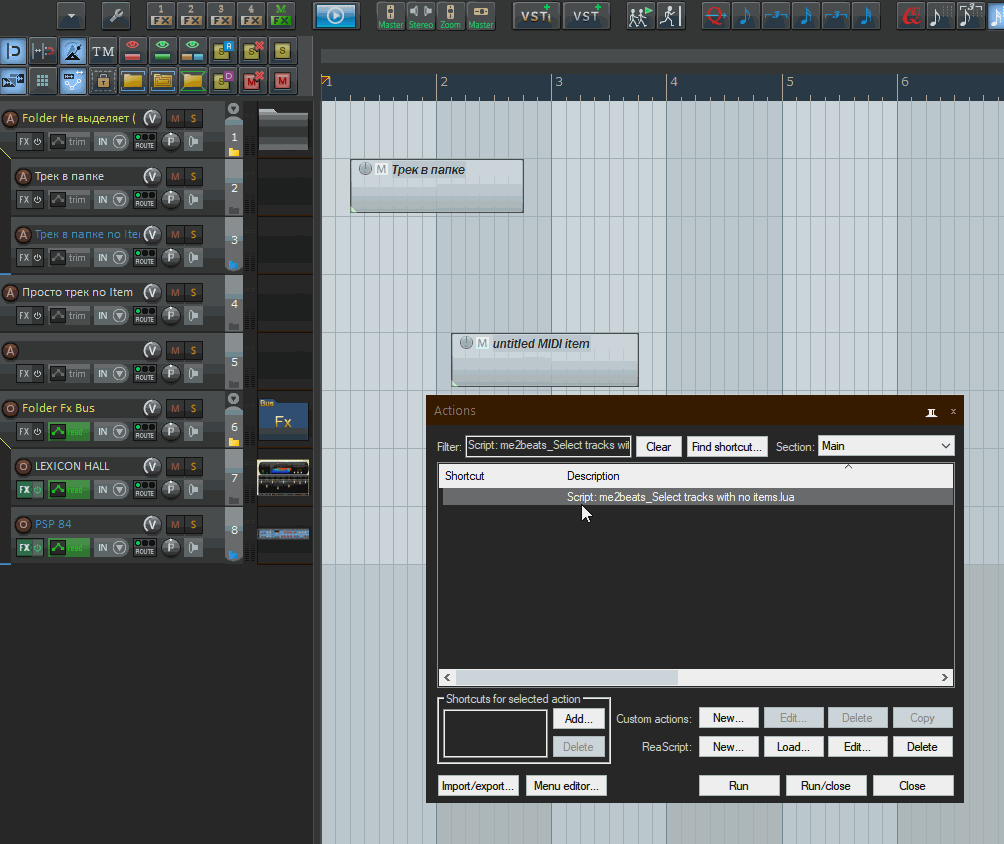Click the Filter text field in Actions

[548, 446]
